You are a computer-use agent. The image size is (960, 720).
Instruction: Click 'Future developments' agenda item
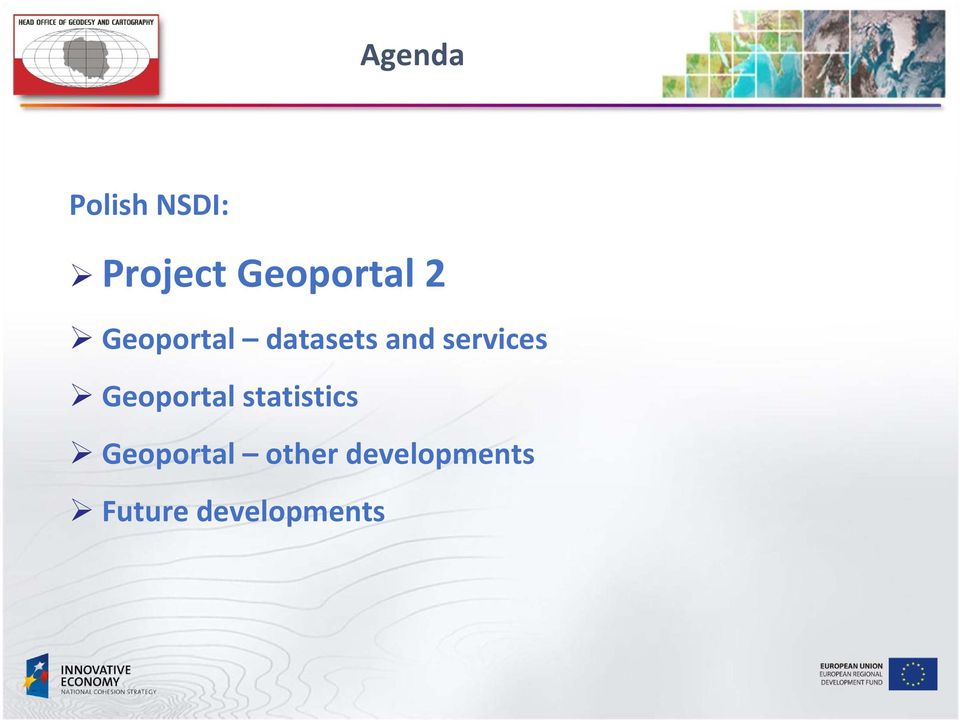pyautogui.click(x=243, y=511)
